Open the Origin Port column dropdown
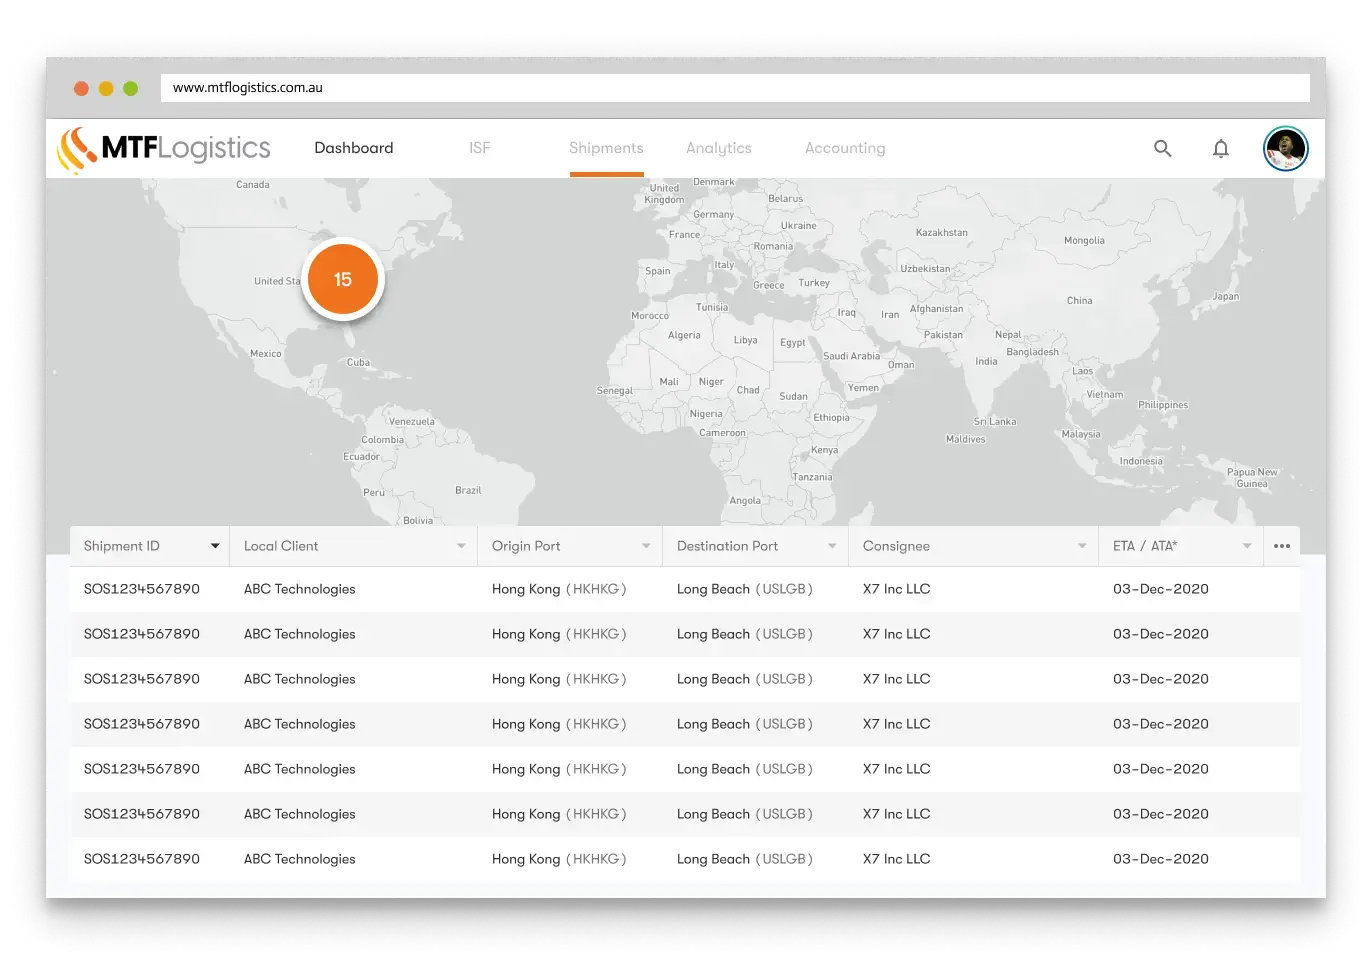The width and height of the screenshot is (1372, 960). pyautogui.click(x=646, y=546)
